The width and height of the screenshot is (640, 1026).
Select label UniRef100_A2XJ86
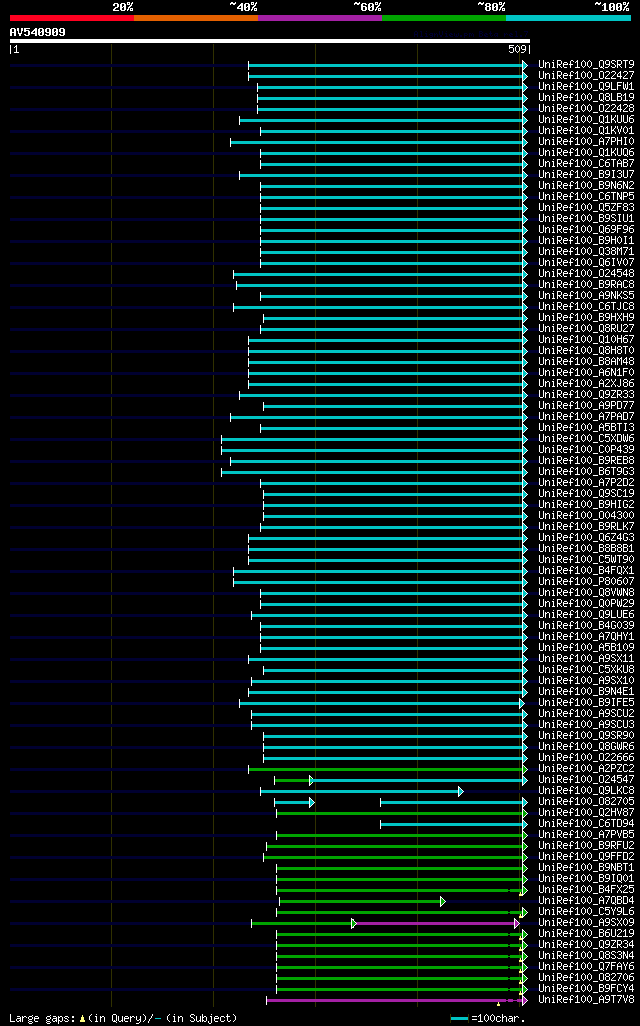[586, 383]
